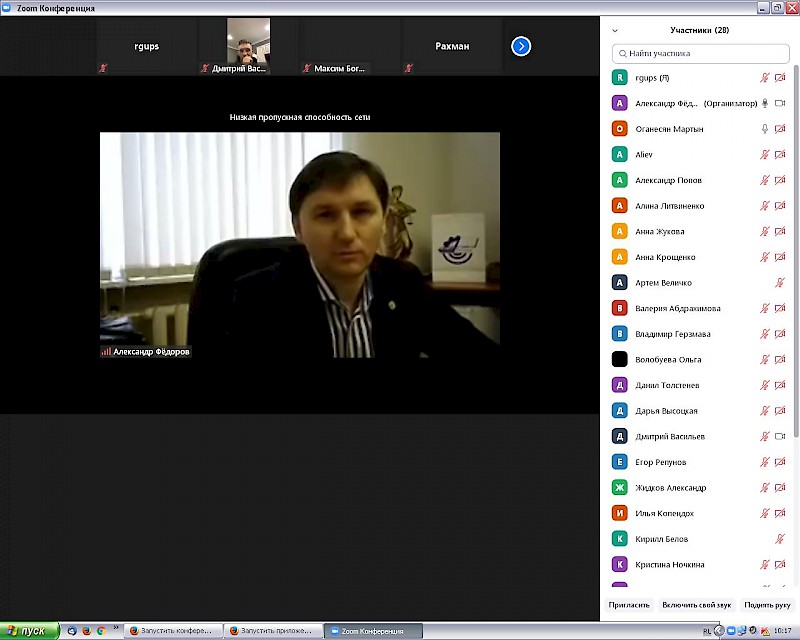Expand the hidden quick launch icons chevron

click(117, 627)
